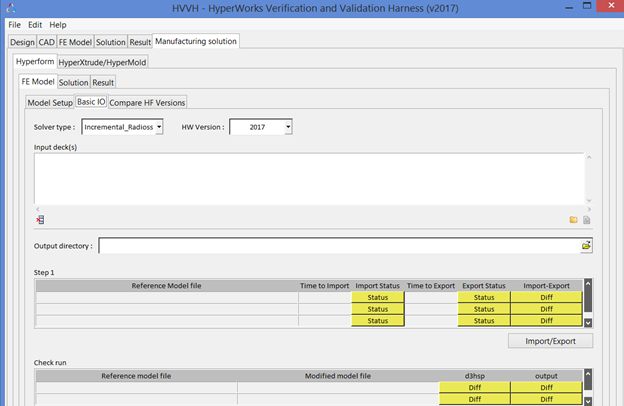
Task: Click first d3hsp Diff button in Check run
Action: 476,387
